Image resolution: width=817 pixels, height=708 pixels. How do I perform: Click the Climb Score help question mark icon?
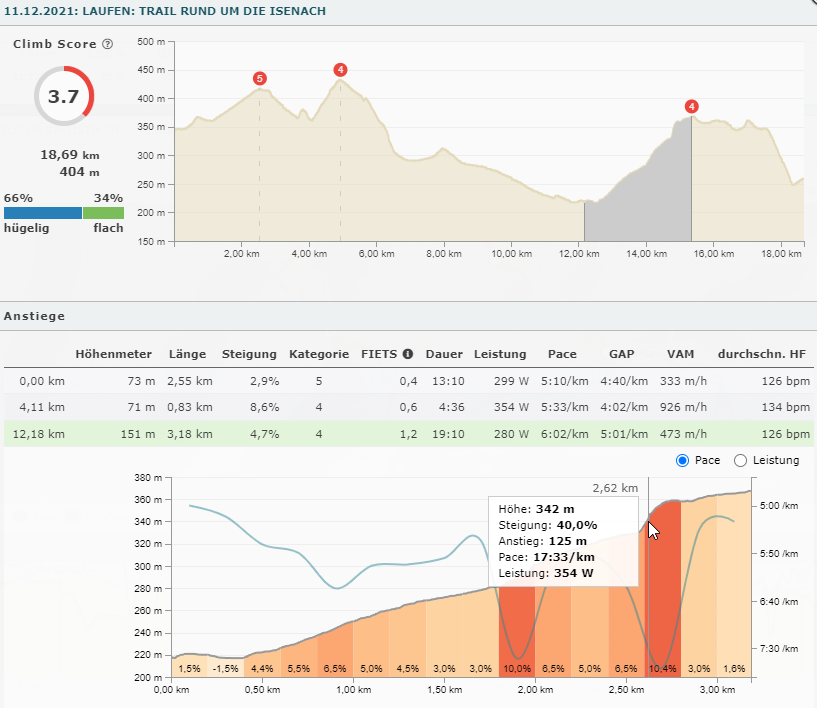pos(107,45)
